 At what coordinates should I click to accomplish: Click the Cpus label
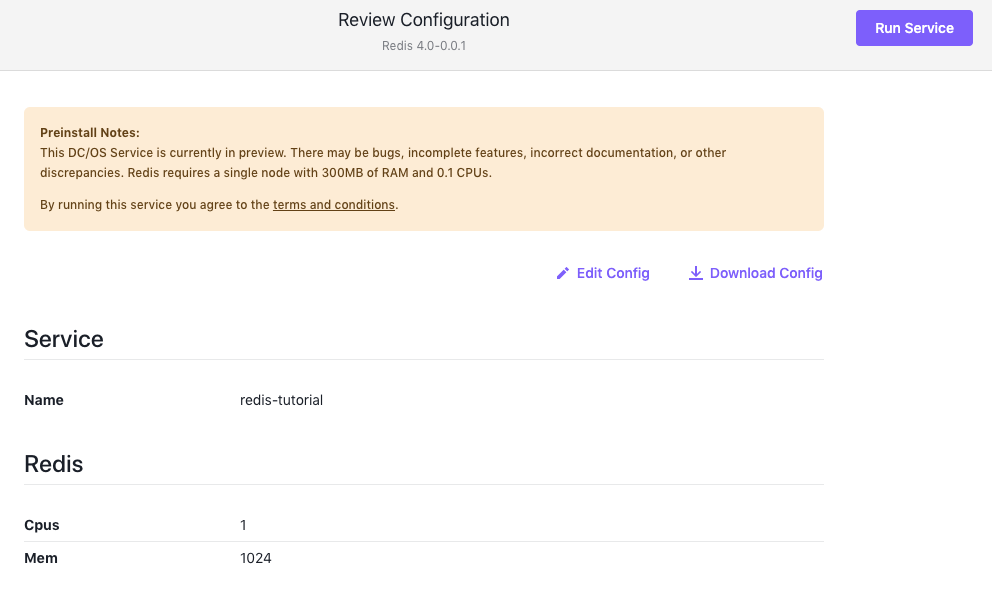point(42,525)
